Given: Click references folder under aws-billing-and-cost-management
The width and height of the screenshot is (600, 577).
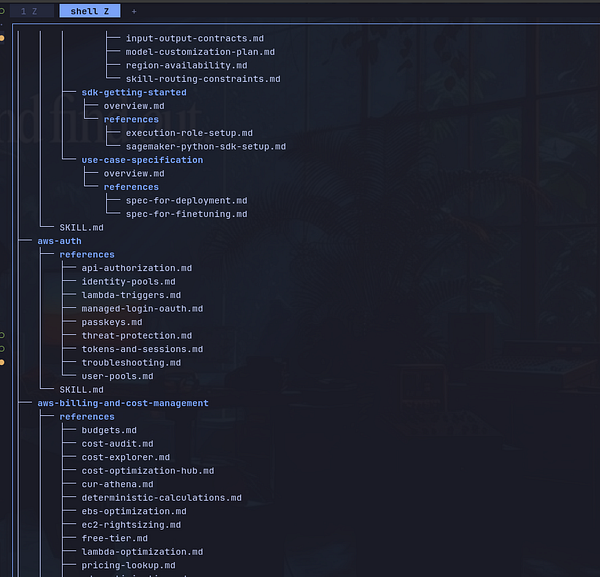Looking at the screenshot, I should click(x=87, y=417).
